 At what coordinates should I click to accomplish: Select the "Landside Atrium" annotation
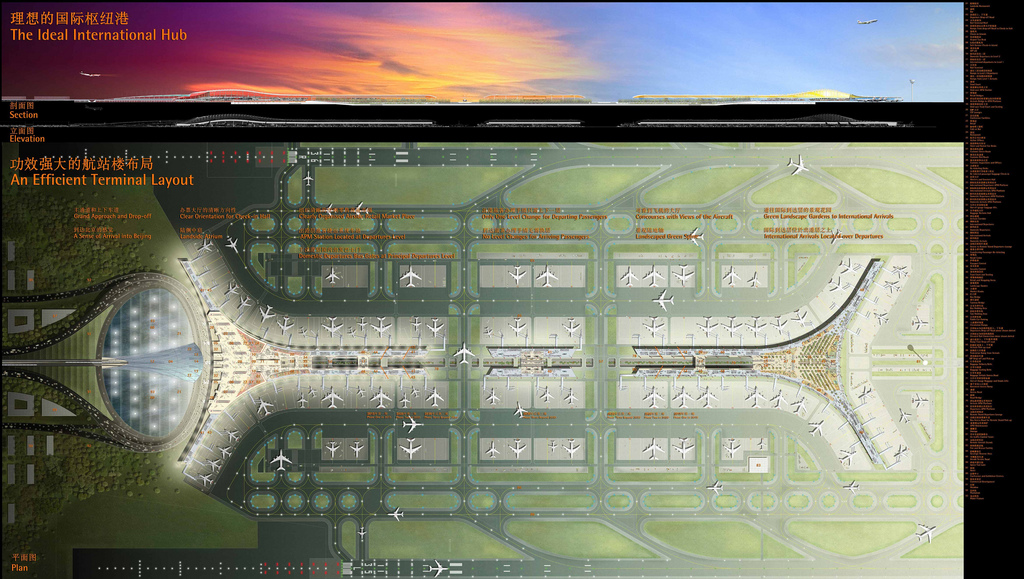pyautogui.click(x=200, y=236)
